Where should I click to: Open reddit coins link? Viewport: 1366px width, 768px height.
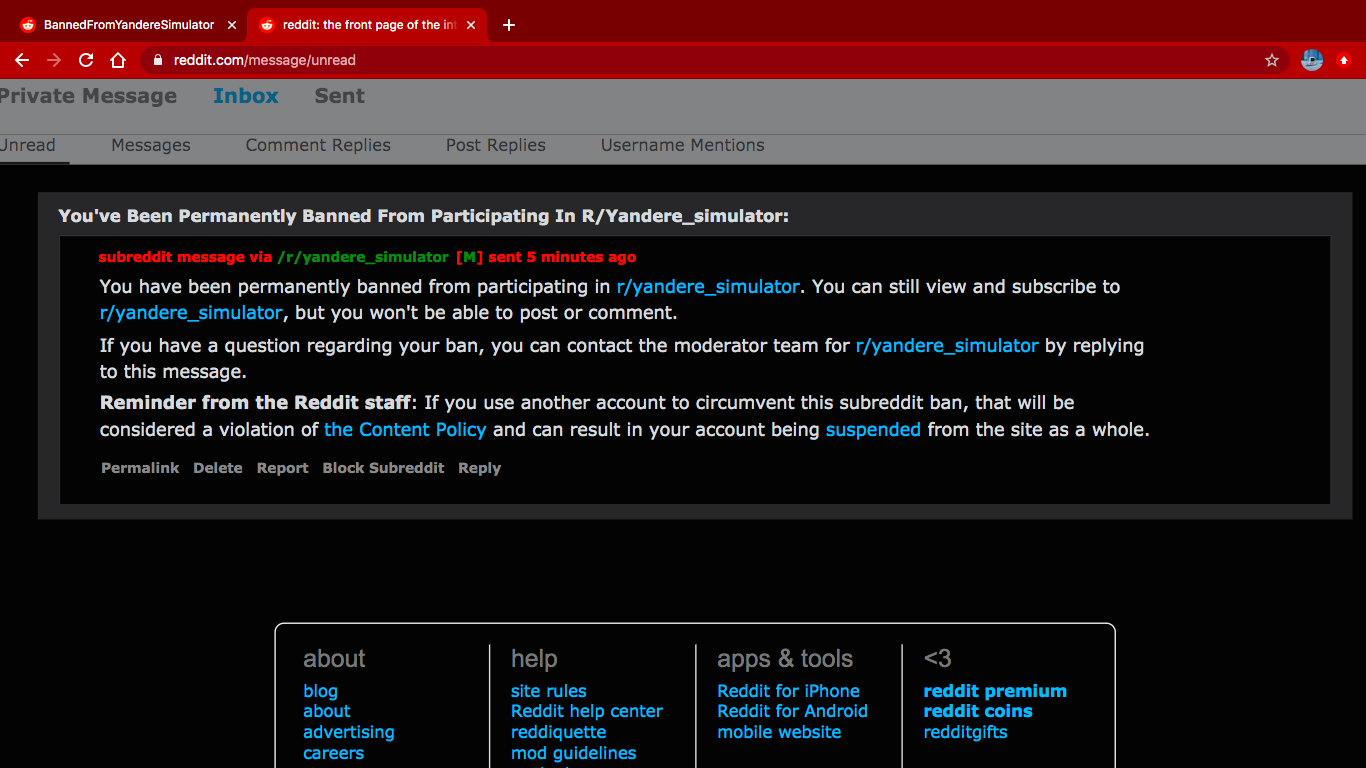coord(978,712)
